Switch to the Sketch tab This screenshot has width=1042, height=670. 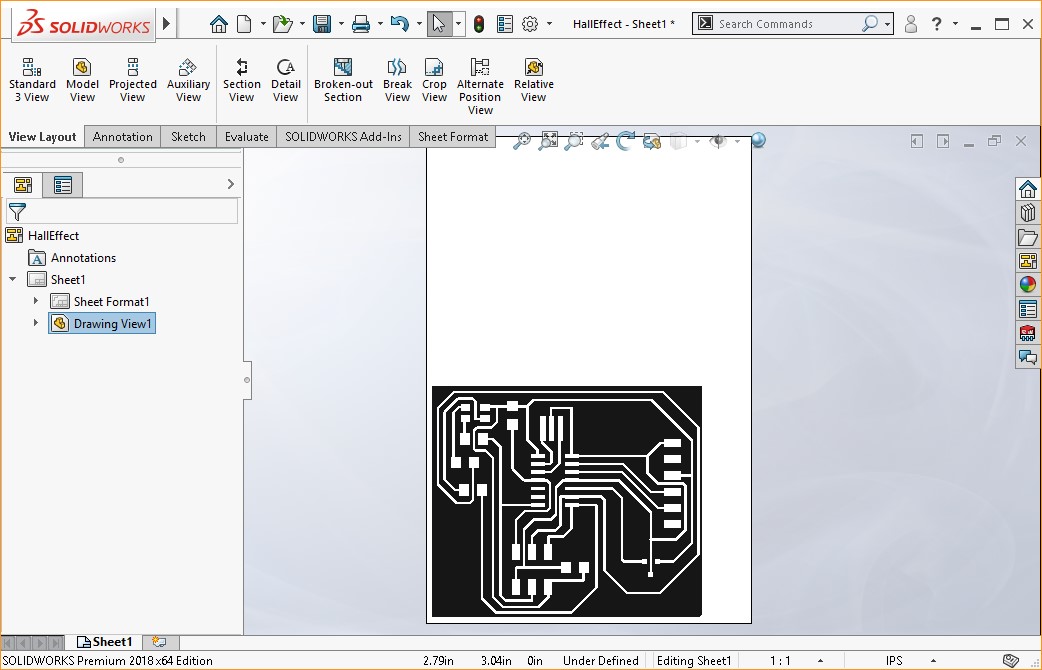(x=189, y=137)
